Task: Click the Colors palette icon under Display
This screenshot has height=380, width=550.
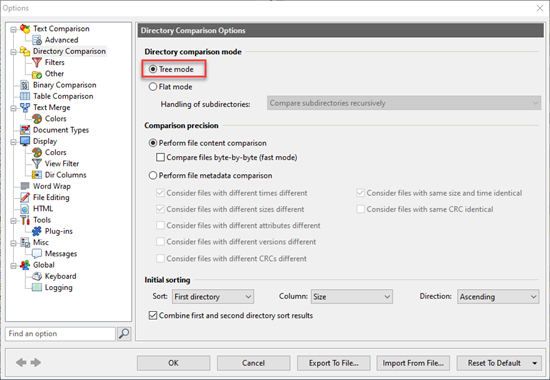Action: (37, 152)
